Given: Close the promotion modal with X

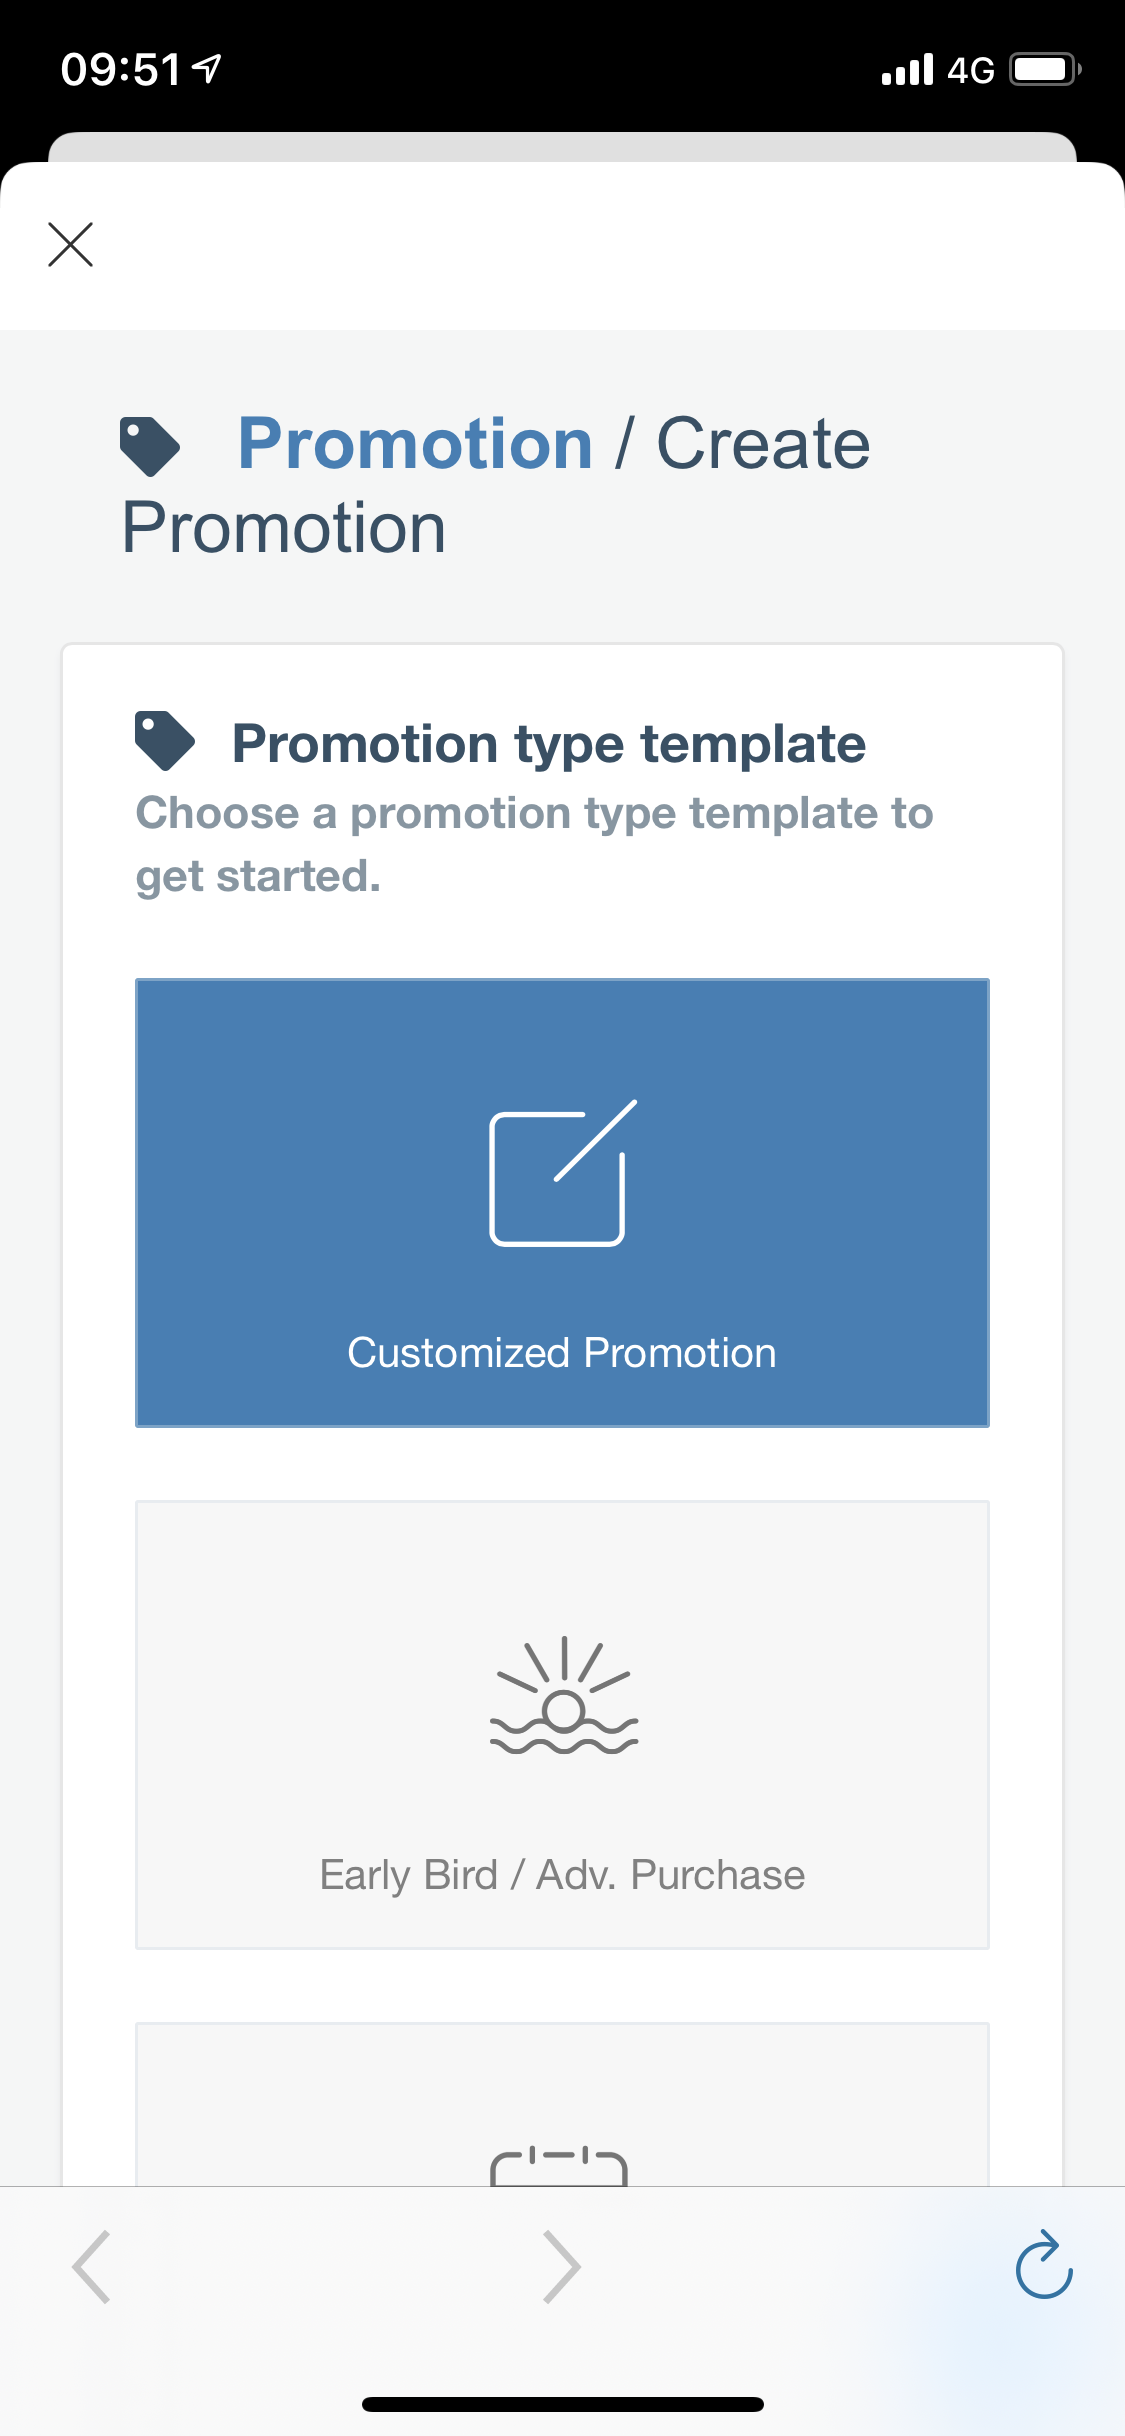Looking at the screenshot, I should (70, 245).
